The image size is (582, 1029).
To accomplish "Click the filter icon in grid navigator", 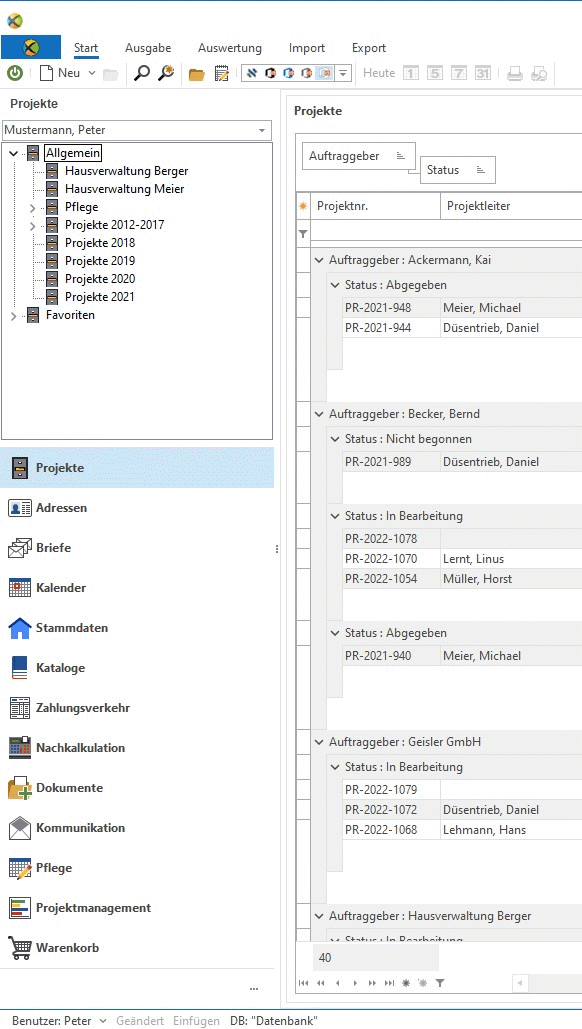I will [440, 983].
